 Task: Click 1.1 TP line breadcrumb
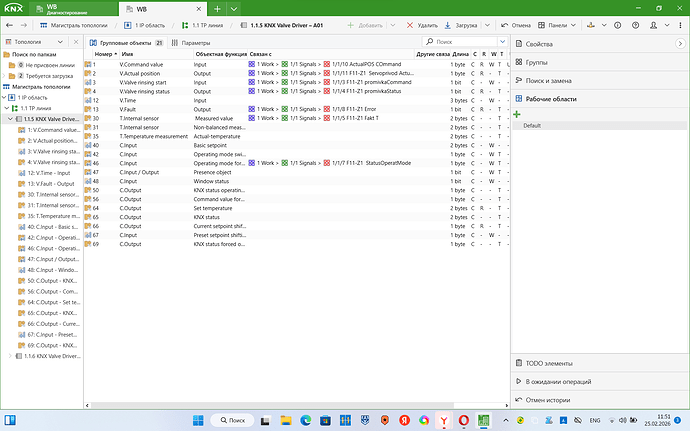203,26
